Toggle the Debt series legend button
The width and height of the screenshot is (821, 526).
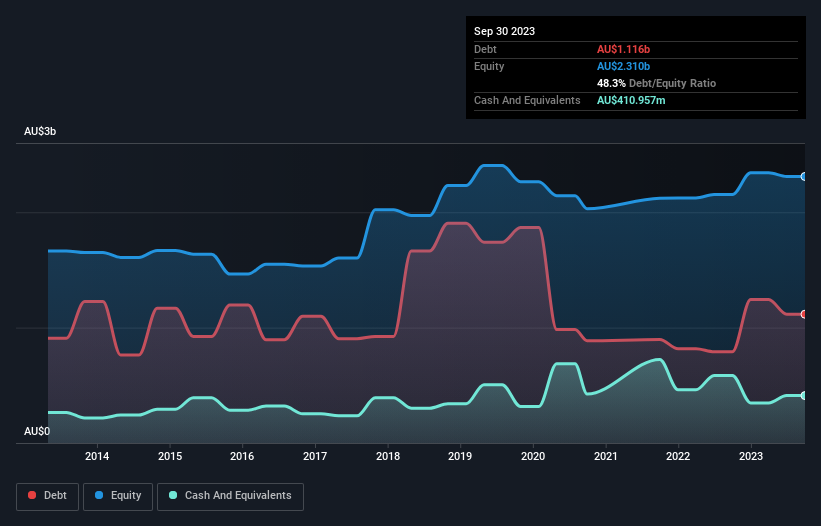pos(48,496)
